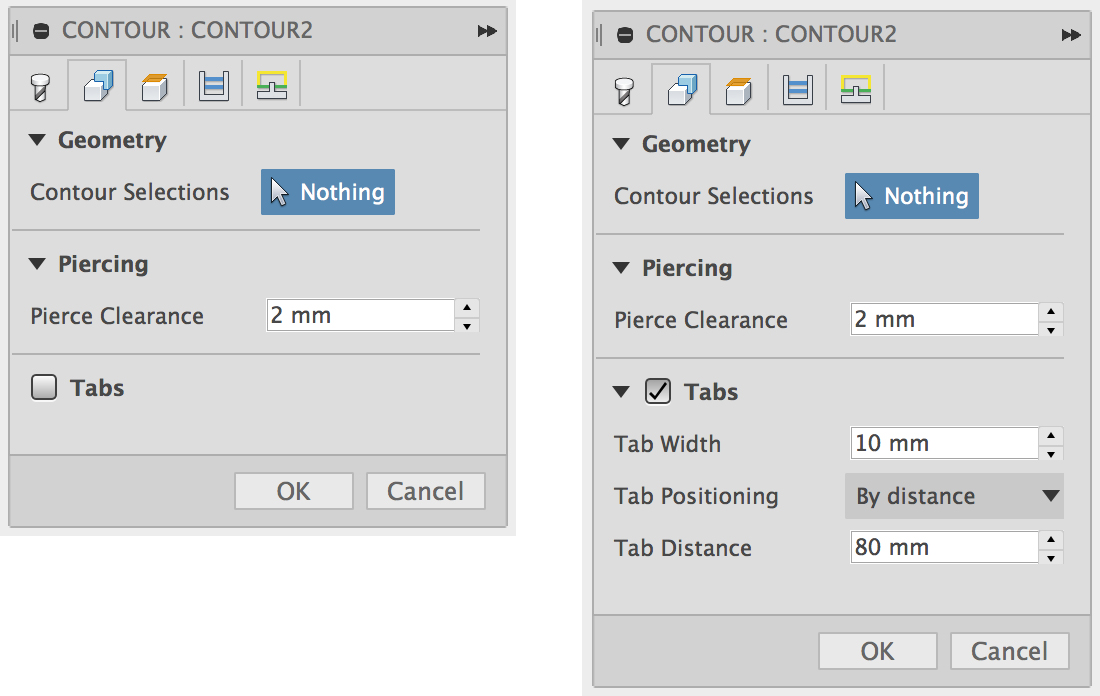This screenshot has height=696, width=1100.
Task: Click the double-arrow icon in the right dialog header
Action: [1071, 35]
